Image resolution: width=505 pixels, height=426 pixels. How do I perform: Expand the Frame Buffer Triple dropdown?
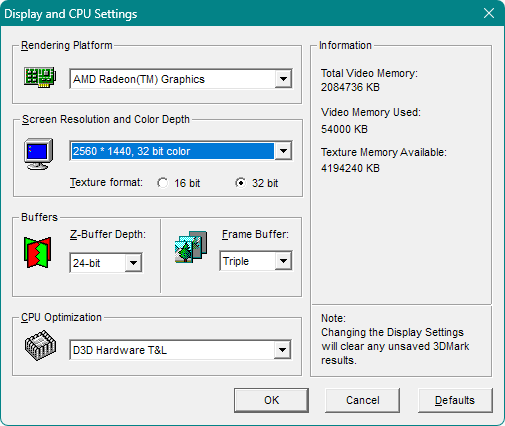(x=283, y=261)
